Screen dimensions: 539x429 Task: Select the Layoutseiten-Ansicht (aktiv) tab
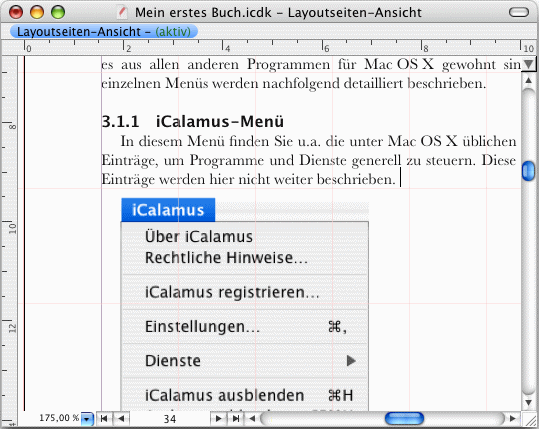(104, 32)
